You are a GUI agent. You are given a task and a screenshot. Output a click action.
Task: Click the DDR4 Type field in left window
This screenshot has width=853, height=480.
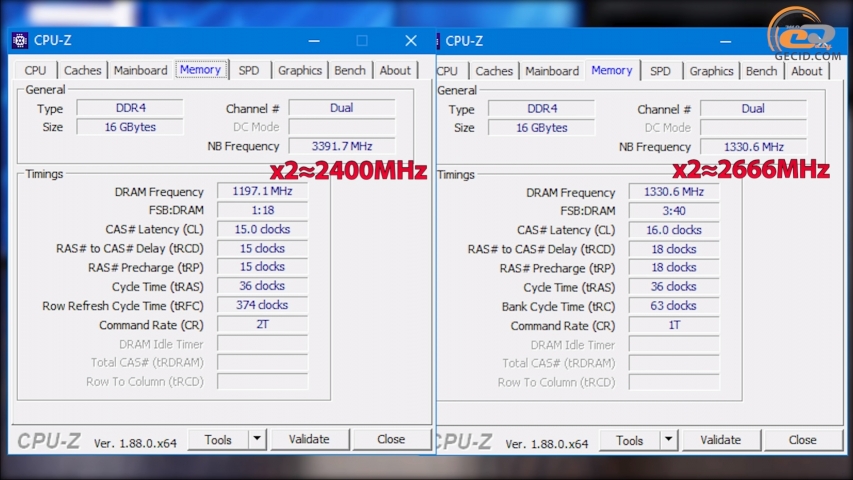[130, 108]
